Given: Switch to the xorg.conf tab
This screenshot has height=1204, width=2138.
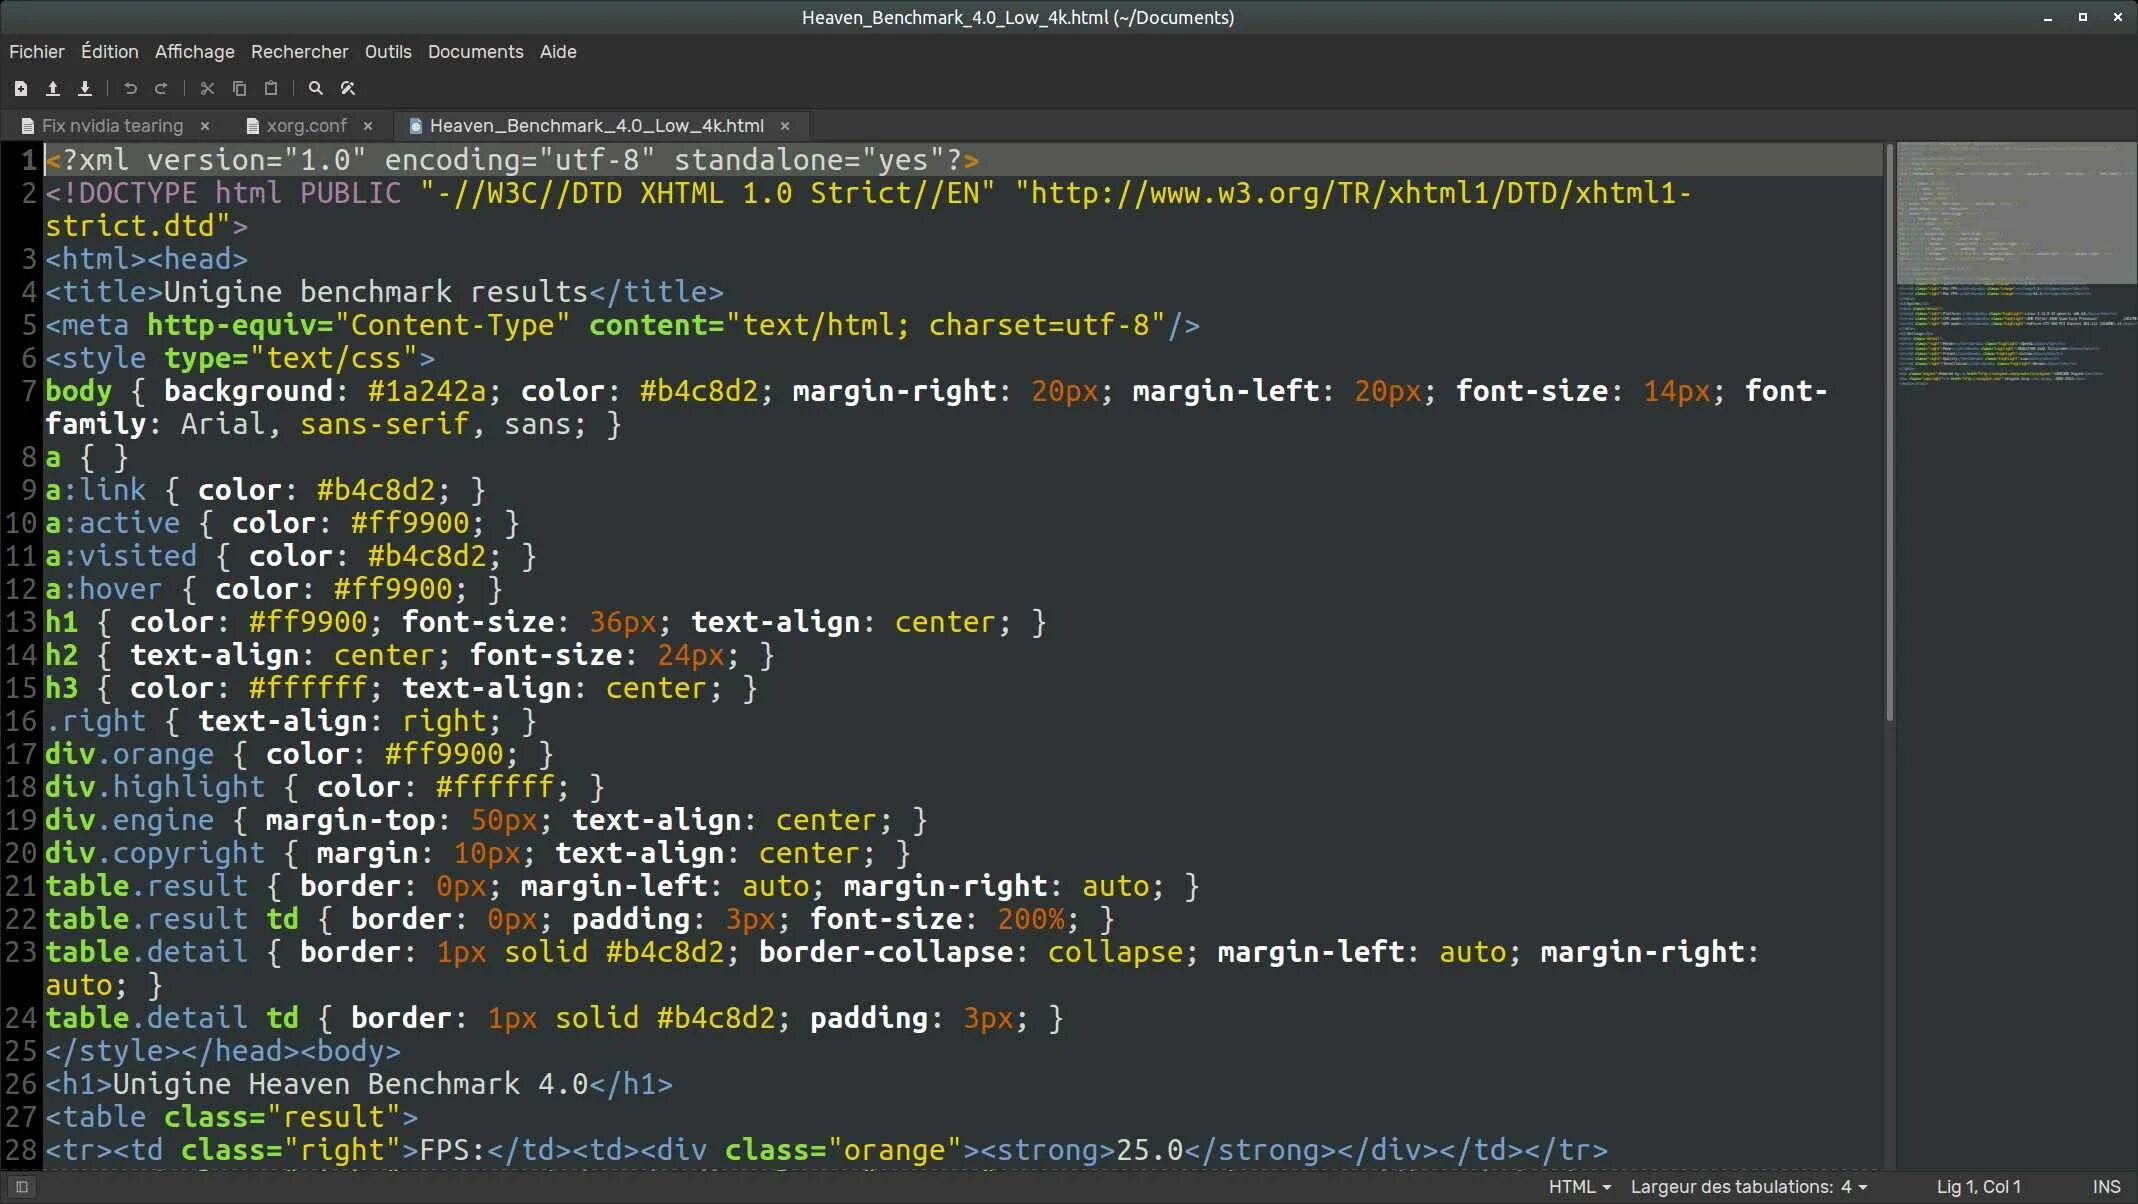Looking at the screenshot, I should pyautogui.click(x=306, y=126).
